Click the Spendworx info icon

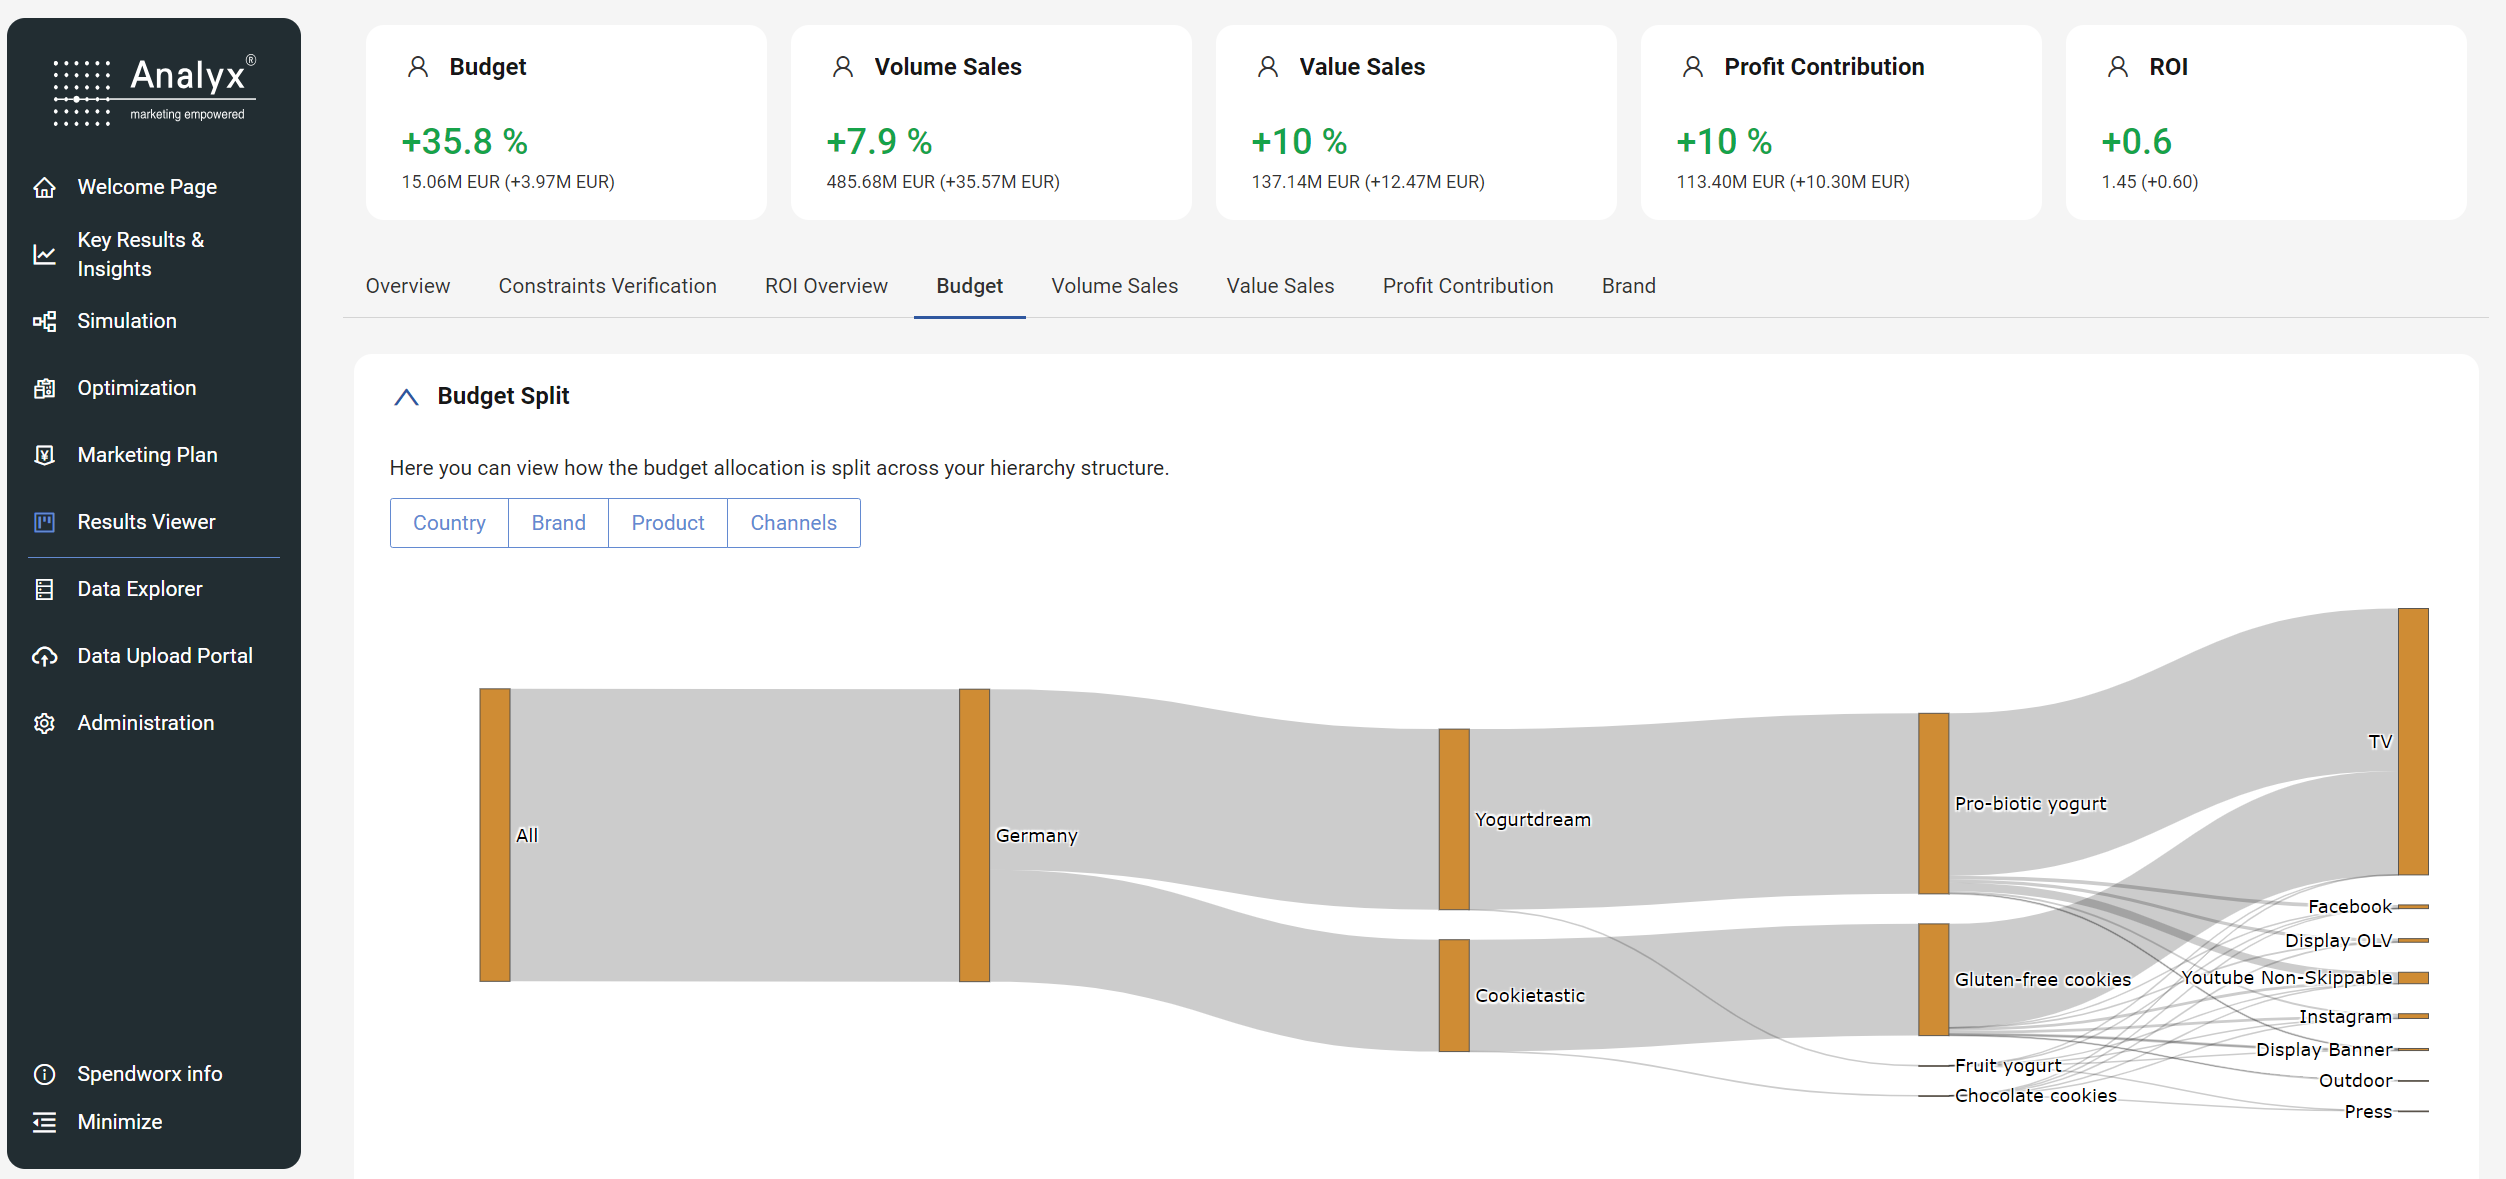pyautogui.click(x=44, y=1074)
